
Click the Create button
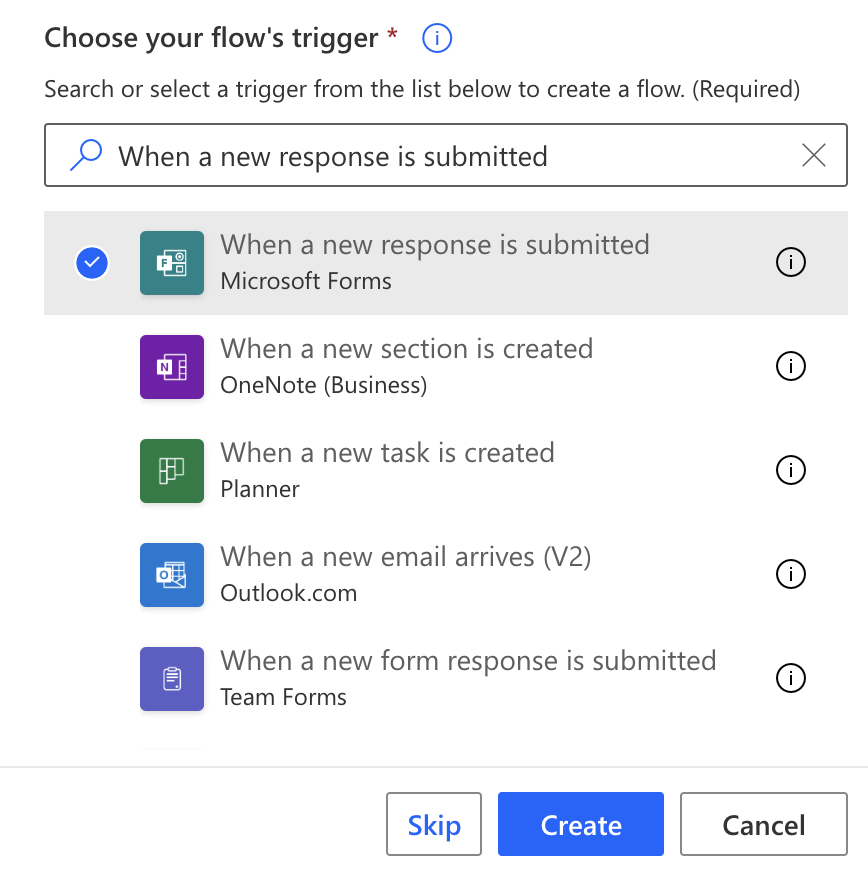(581, 824)
